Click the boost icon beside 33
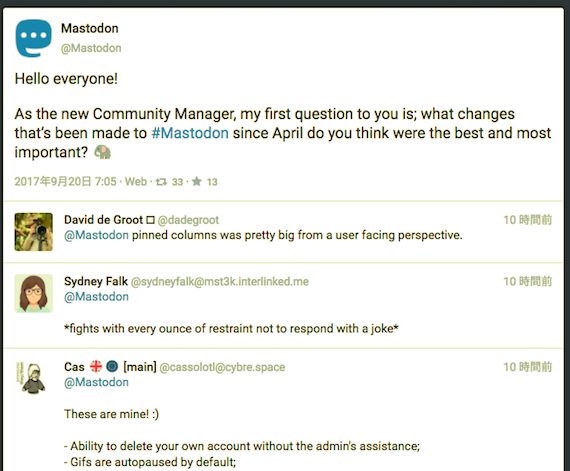This screenshot has width=570, height=471. [161, 182]
